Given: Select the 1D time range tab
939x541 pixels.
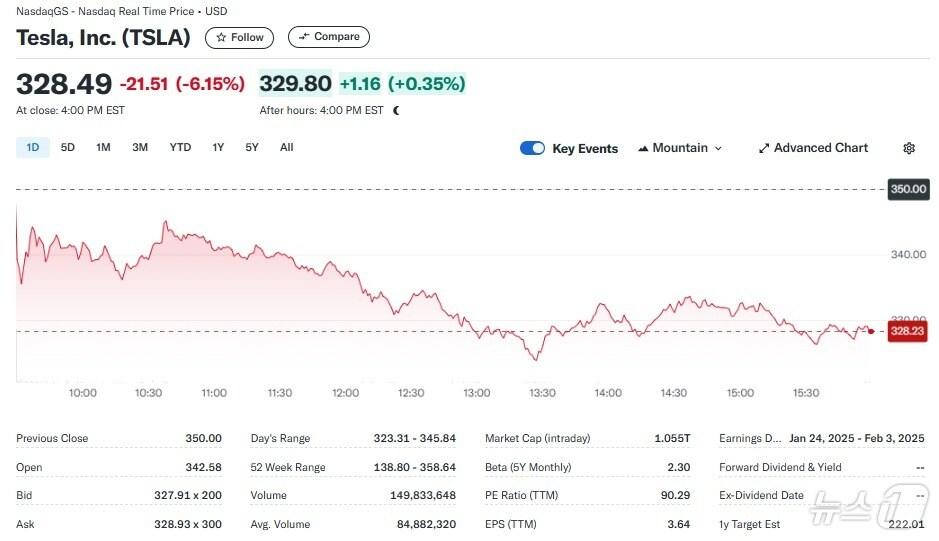Looking at the screenshot, I should (x=32, y=148).
